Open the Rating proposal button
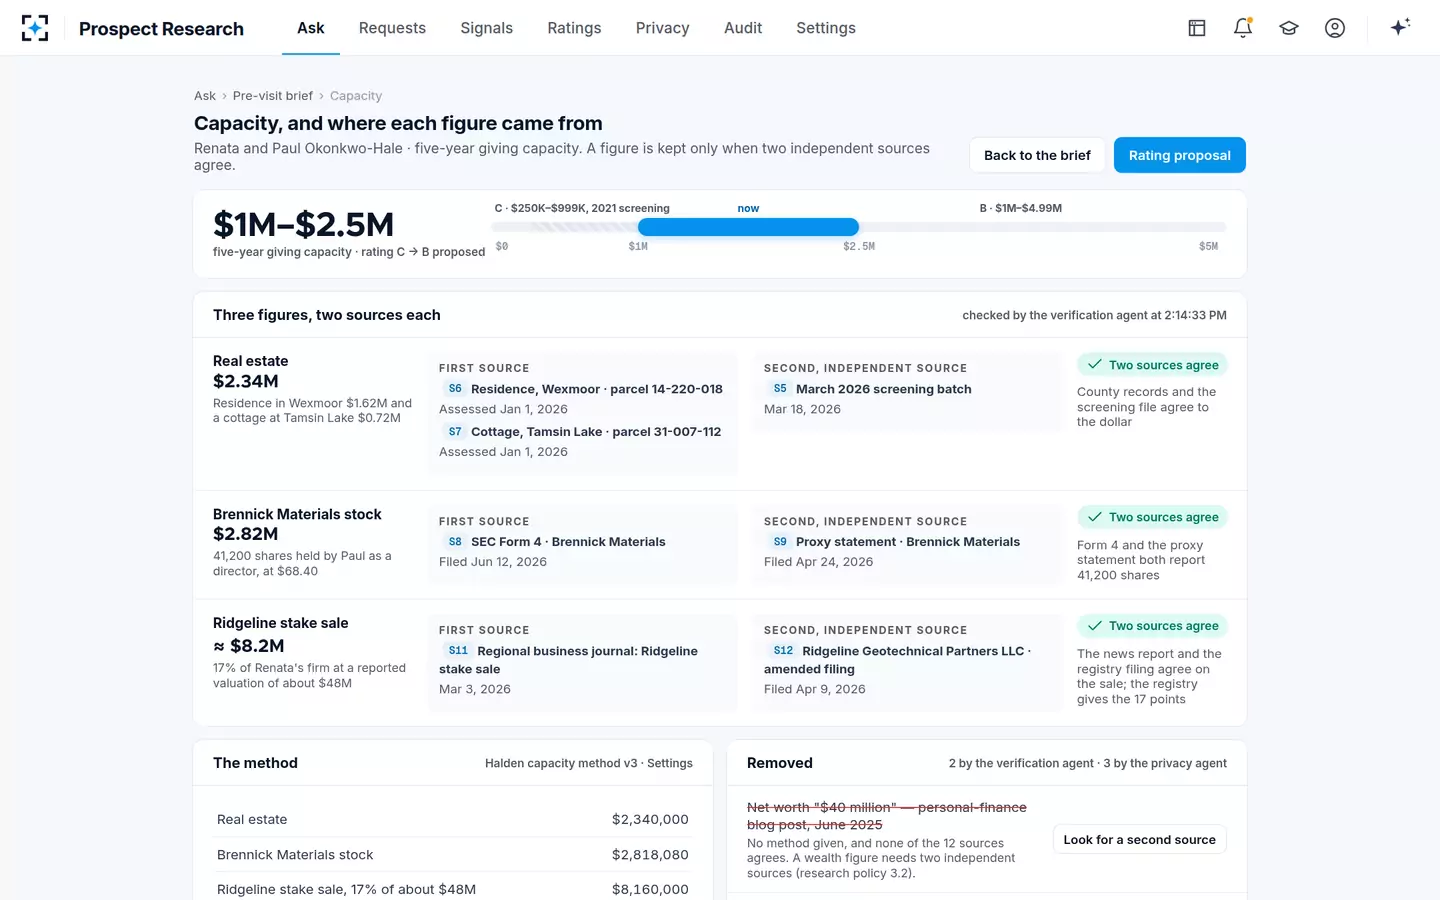This screenshot has width=1440, height=900. coord(1180,155)
